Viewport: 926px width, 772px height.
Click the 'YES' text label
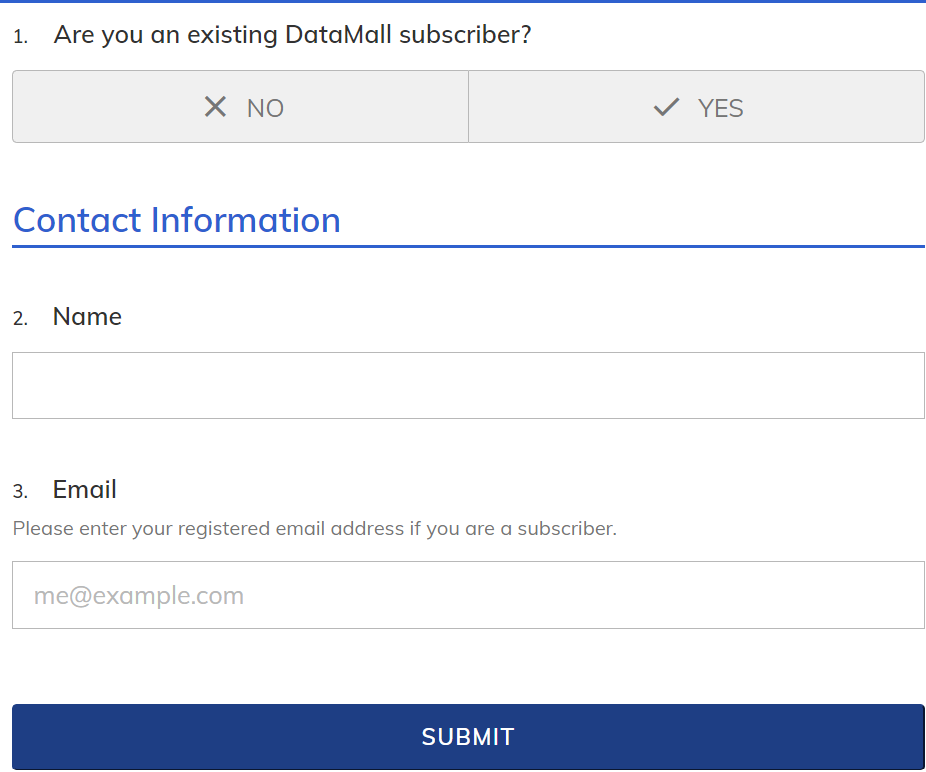coord(720,108)
